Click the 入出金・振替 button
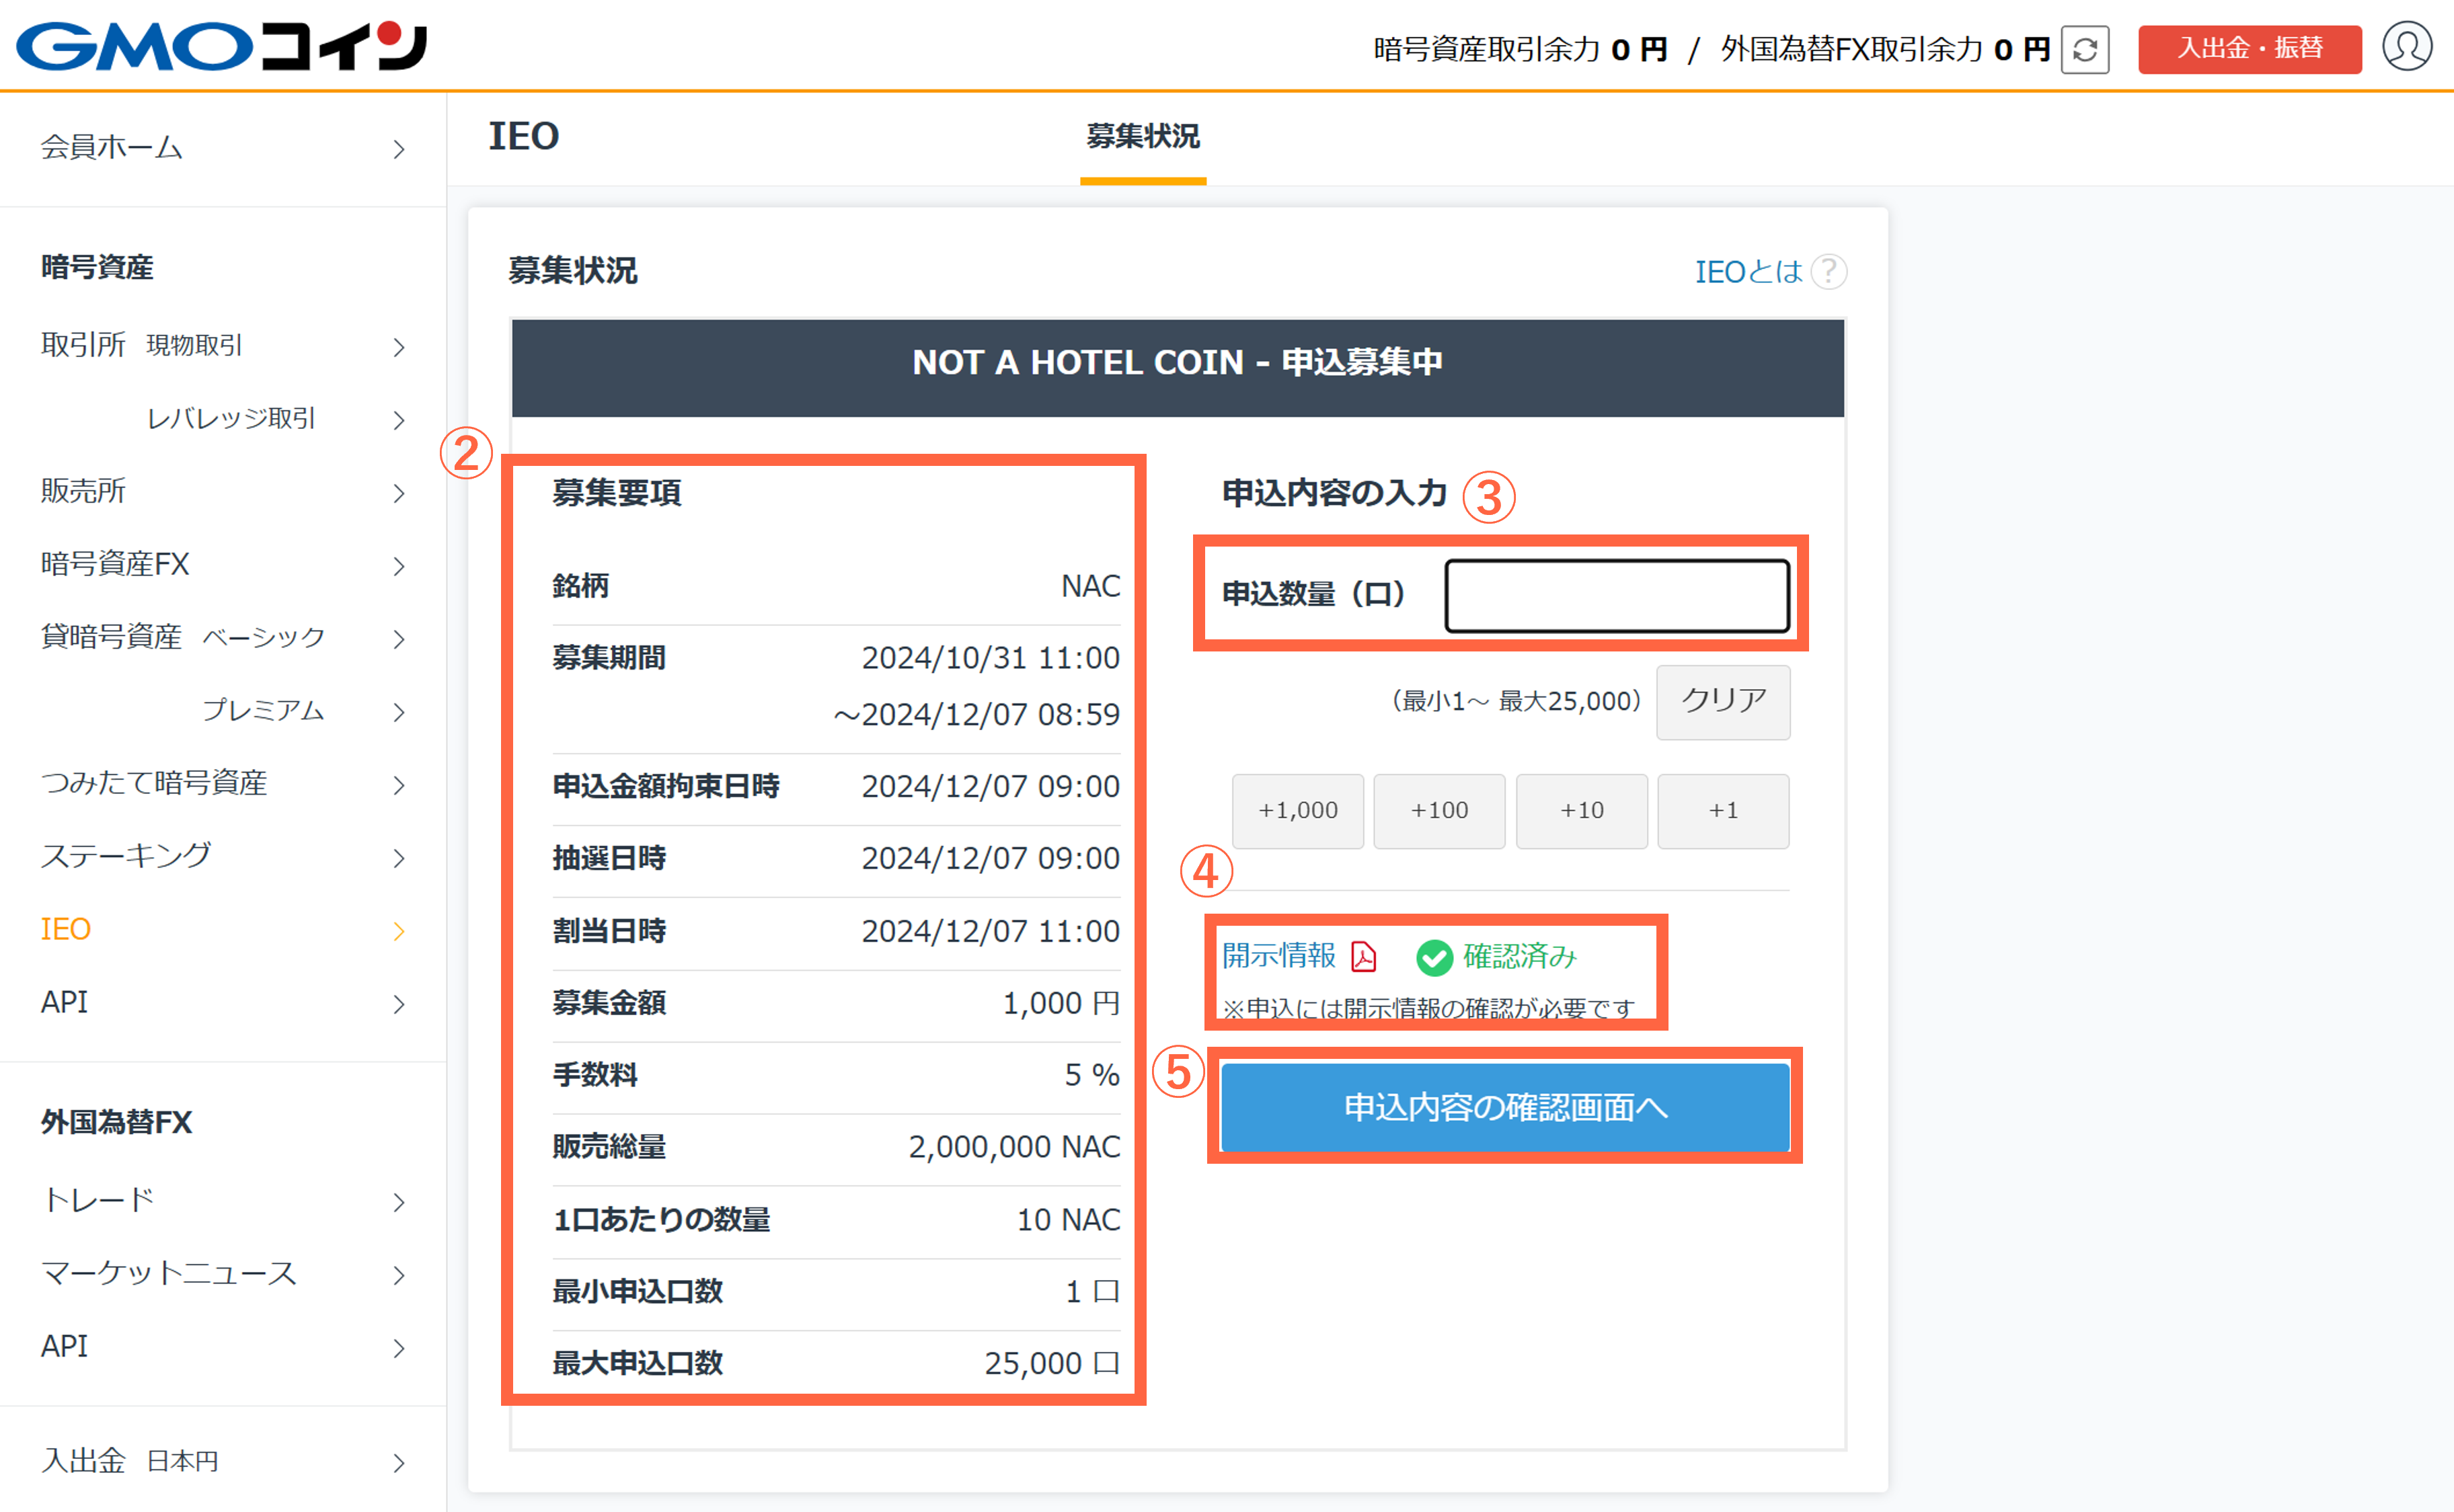This screenshot has width=2454, height=1512. (x=2250, y=49)
